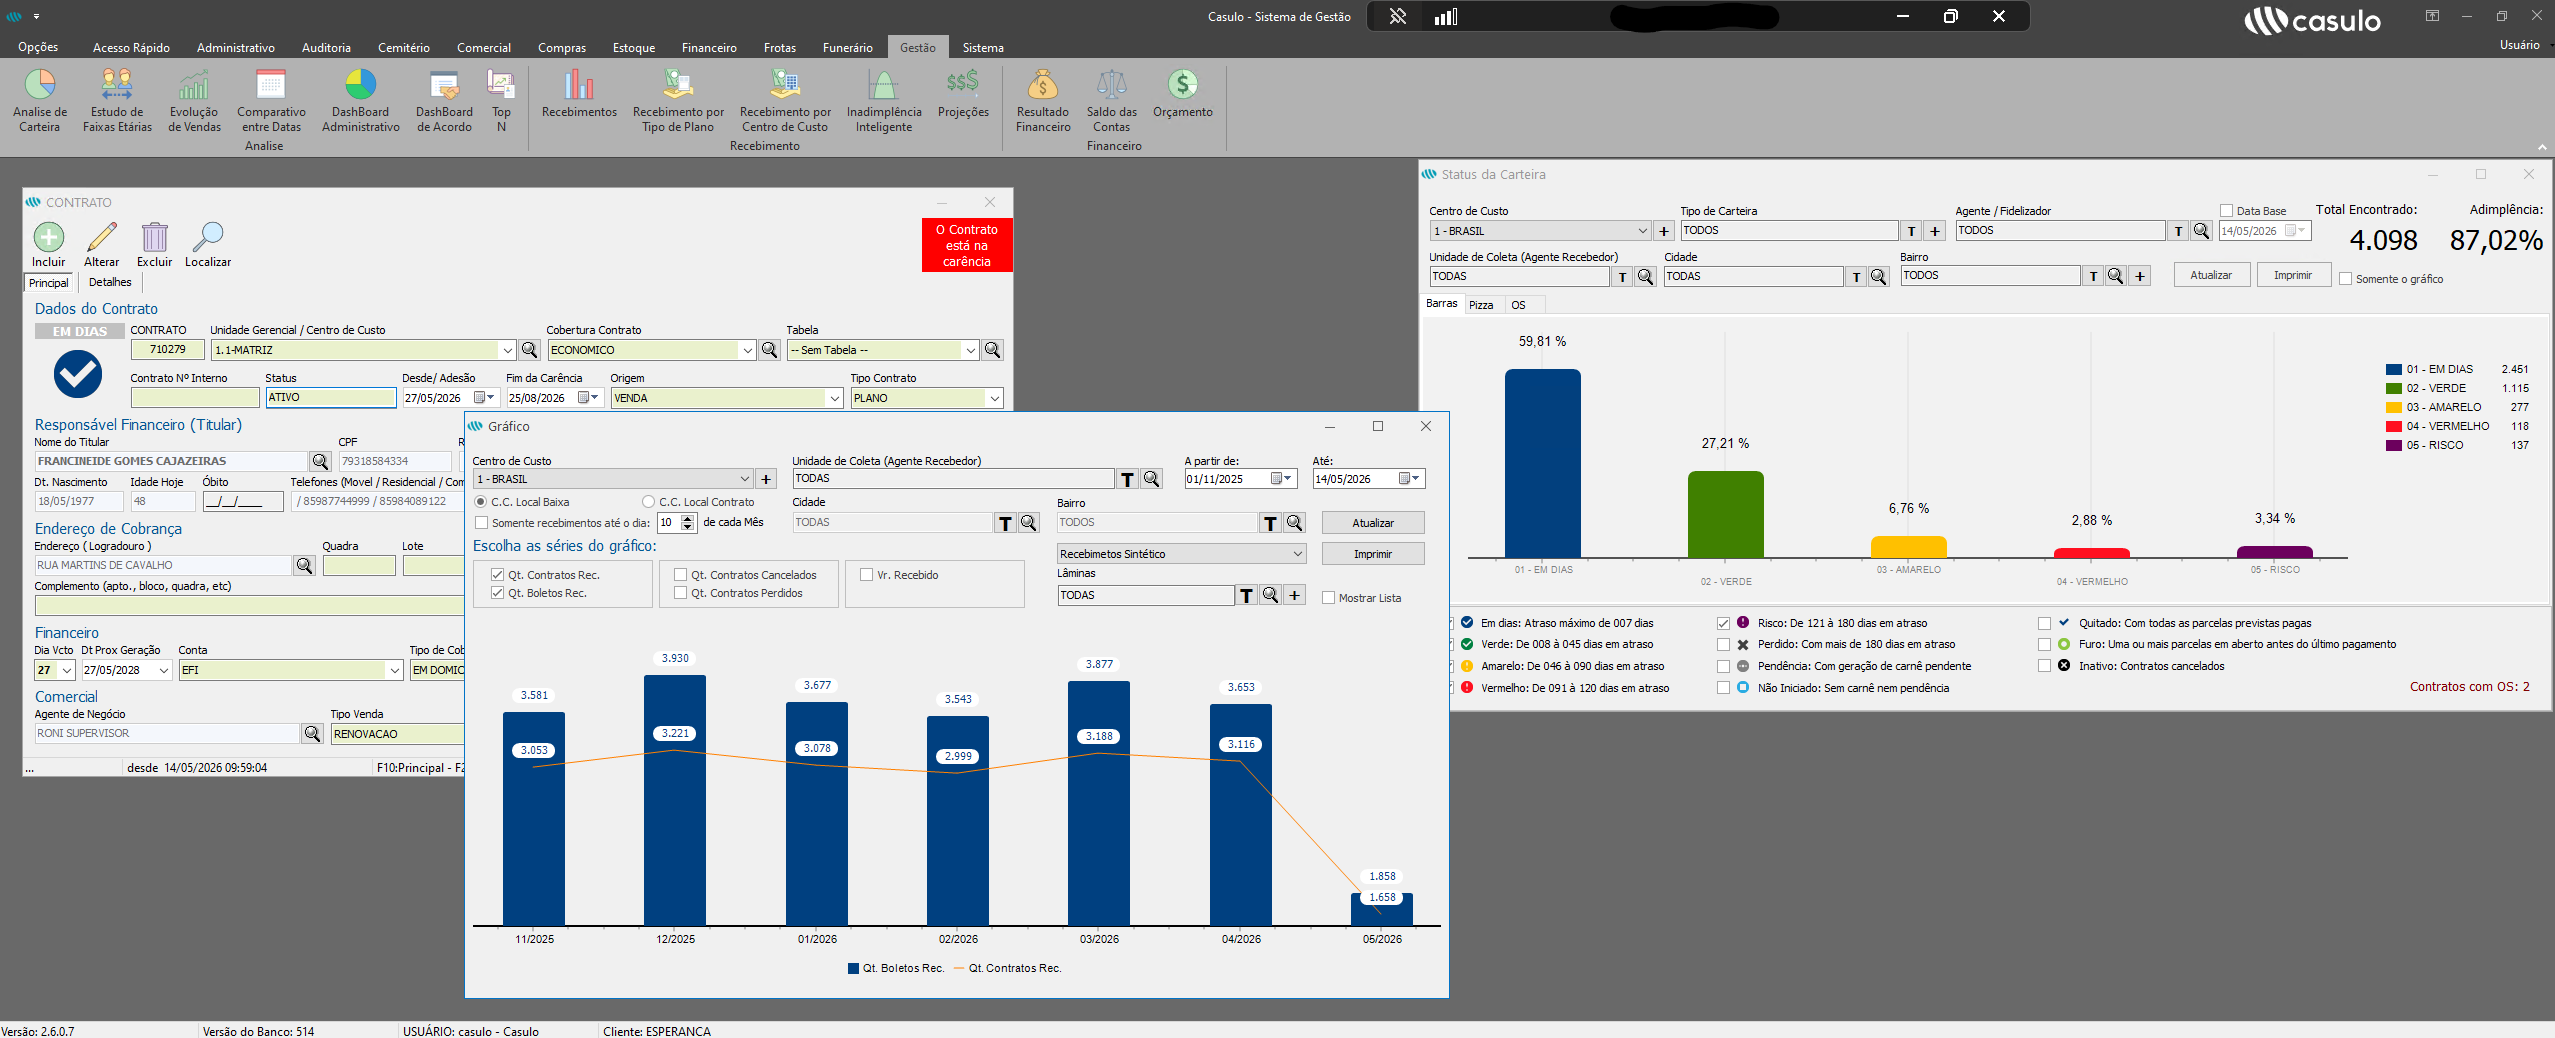Viewport: 2555px width, 1038px height.
Task: Open Resultado Financeiro
Action: tap(1043, 100)
